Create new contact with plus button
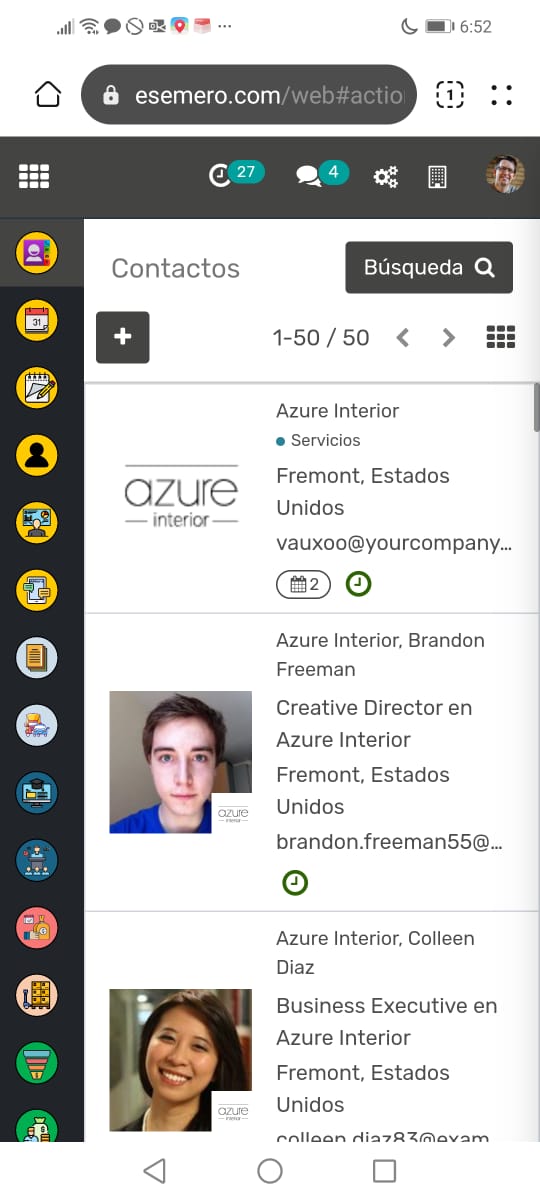The height and width of the screenshot is (1200, 540). pyautogui.click(x=123, y=337)
